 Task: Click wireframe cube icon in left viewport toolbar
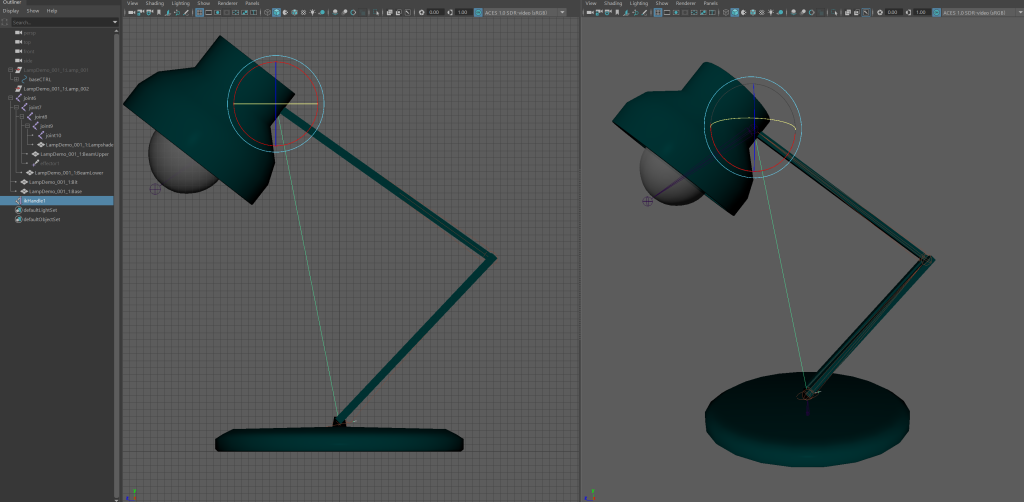[265, 12]
